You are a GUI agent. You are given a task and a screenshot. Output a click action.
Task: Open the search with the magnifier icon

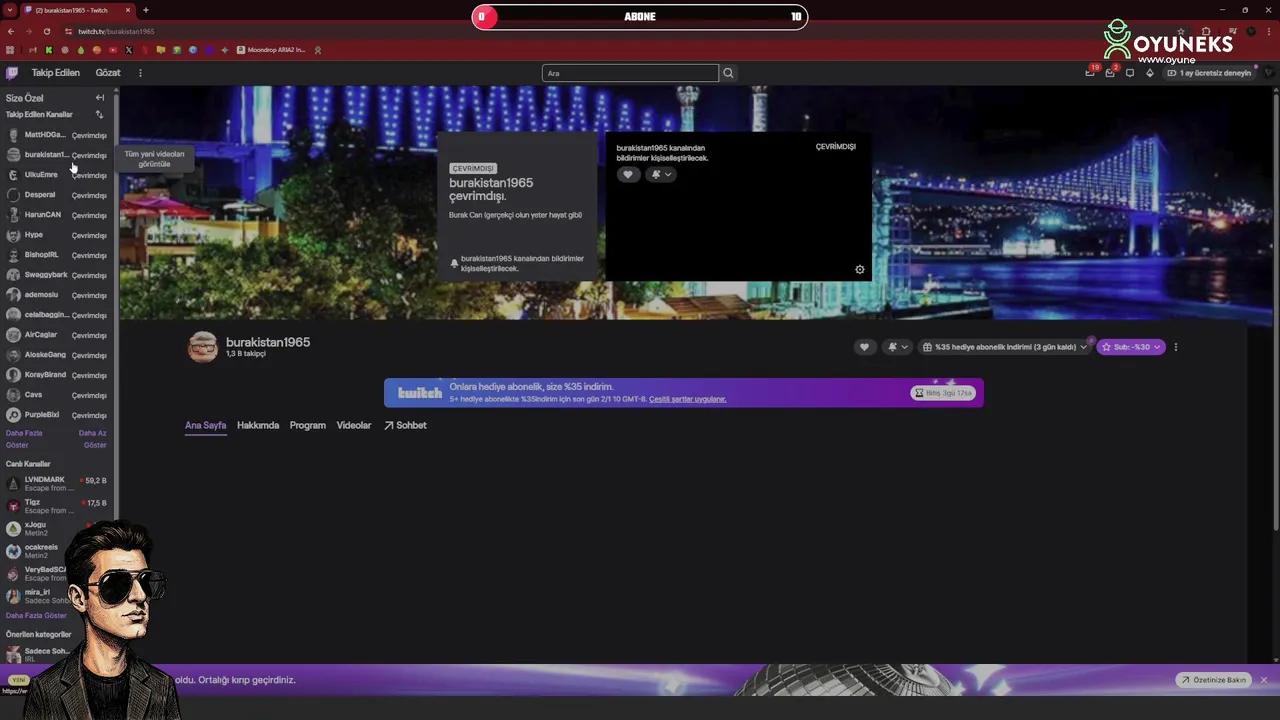728,72
